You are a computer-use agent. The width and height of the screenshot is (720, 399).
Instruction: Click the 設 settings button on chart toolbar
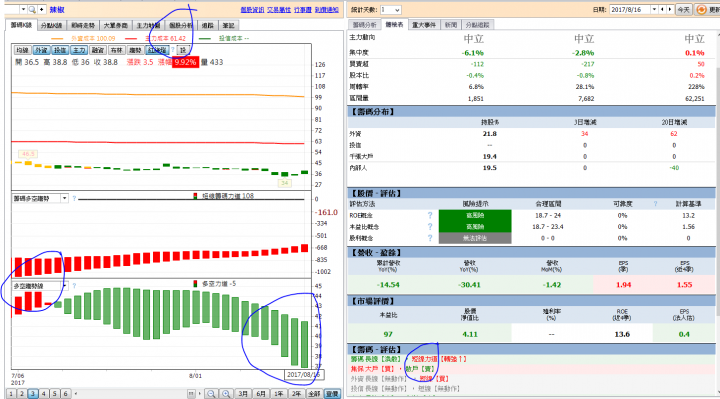click(x=183, y=50)
